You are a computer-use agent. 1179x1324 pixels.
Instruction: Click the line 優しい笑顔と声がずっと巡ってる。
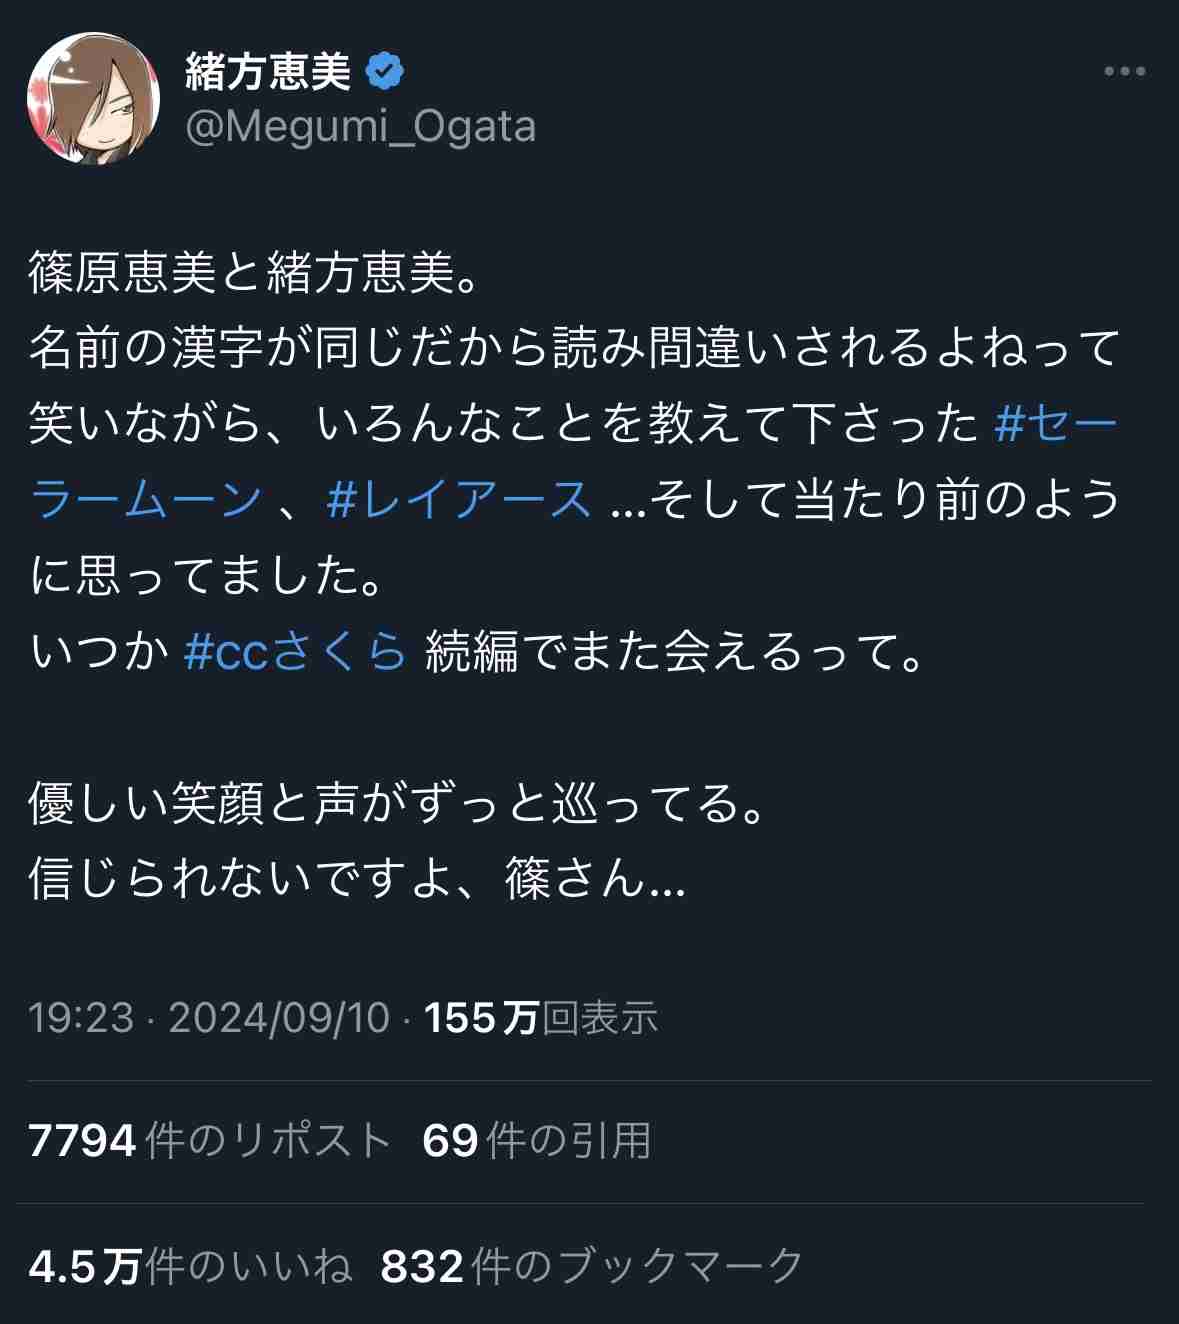(x=399, y=803)
